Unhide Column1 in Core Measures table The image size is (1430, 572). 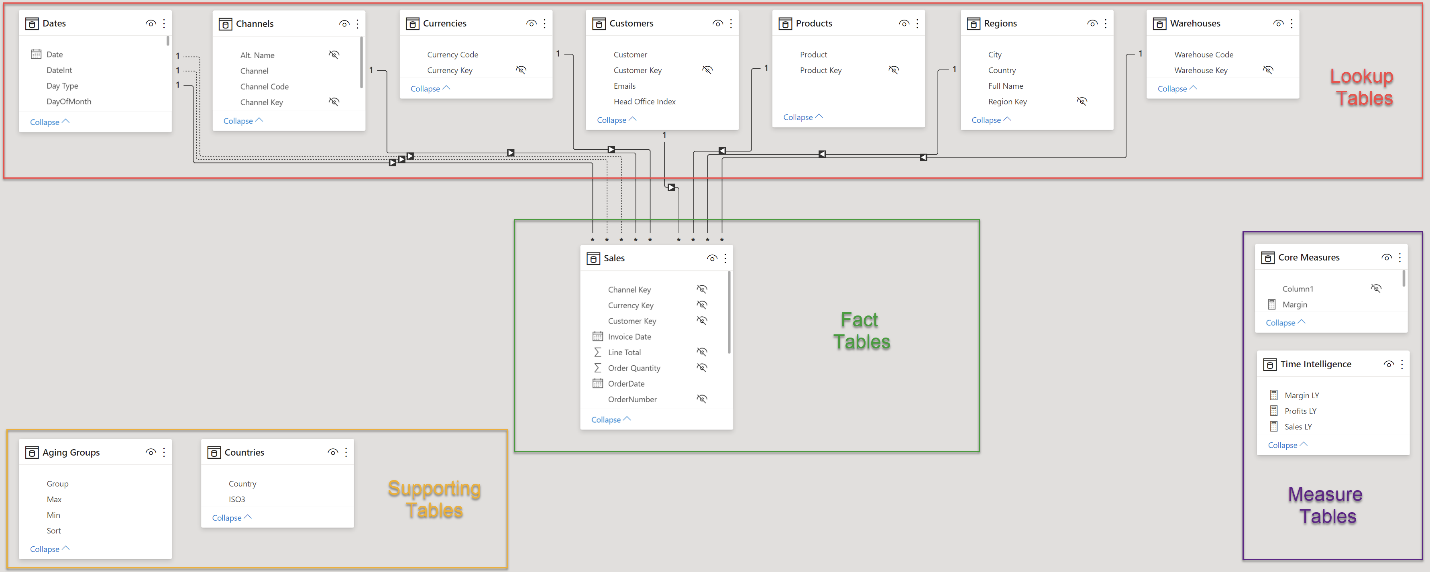[x=1376, y=288]
